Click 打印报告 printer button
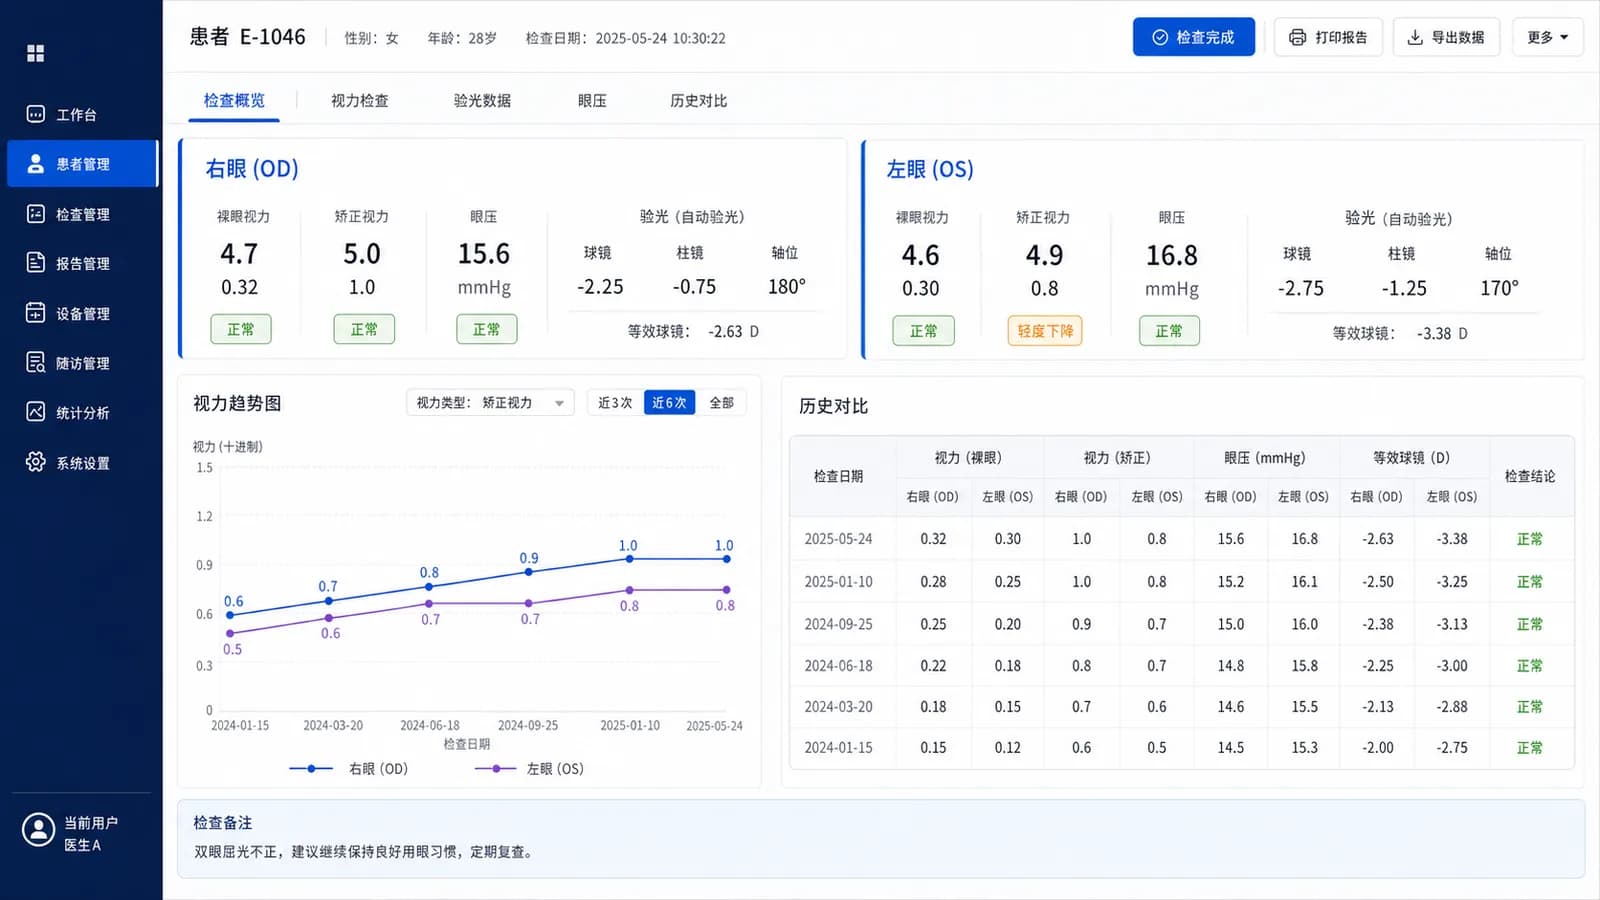This screenshot has width=1600, height=900. click(1328, 37)
